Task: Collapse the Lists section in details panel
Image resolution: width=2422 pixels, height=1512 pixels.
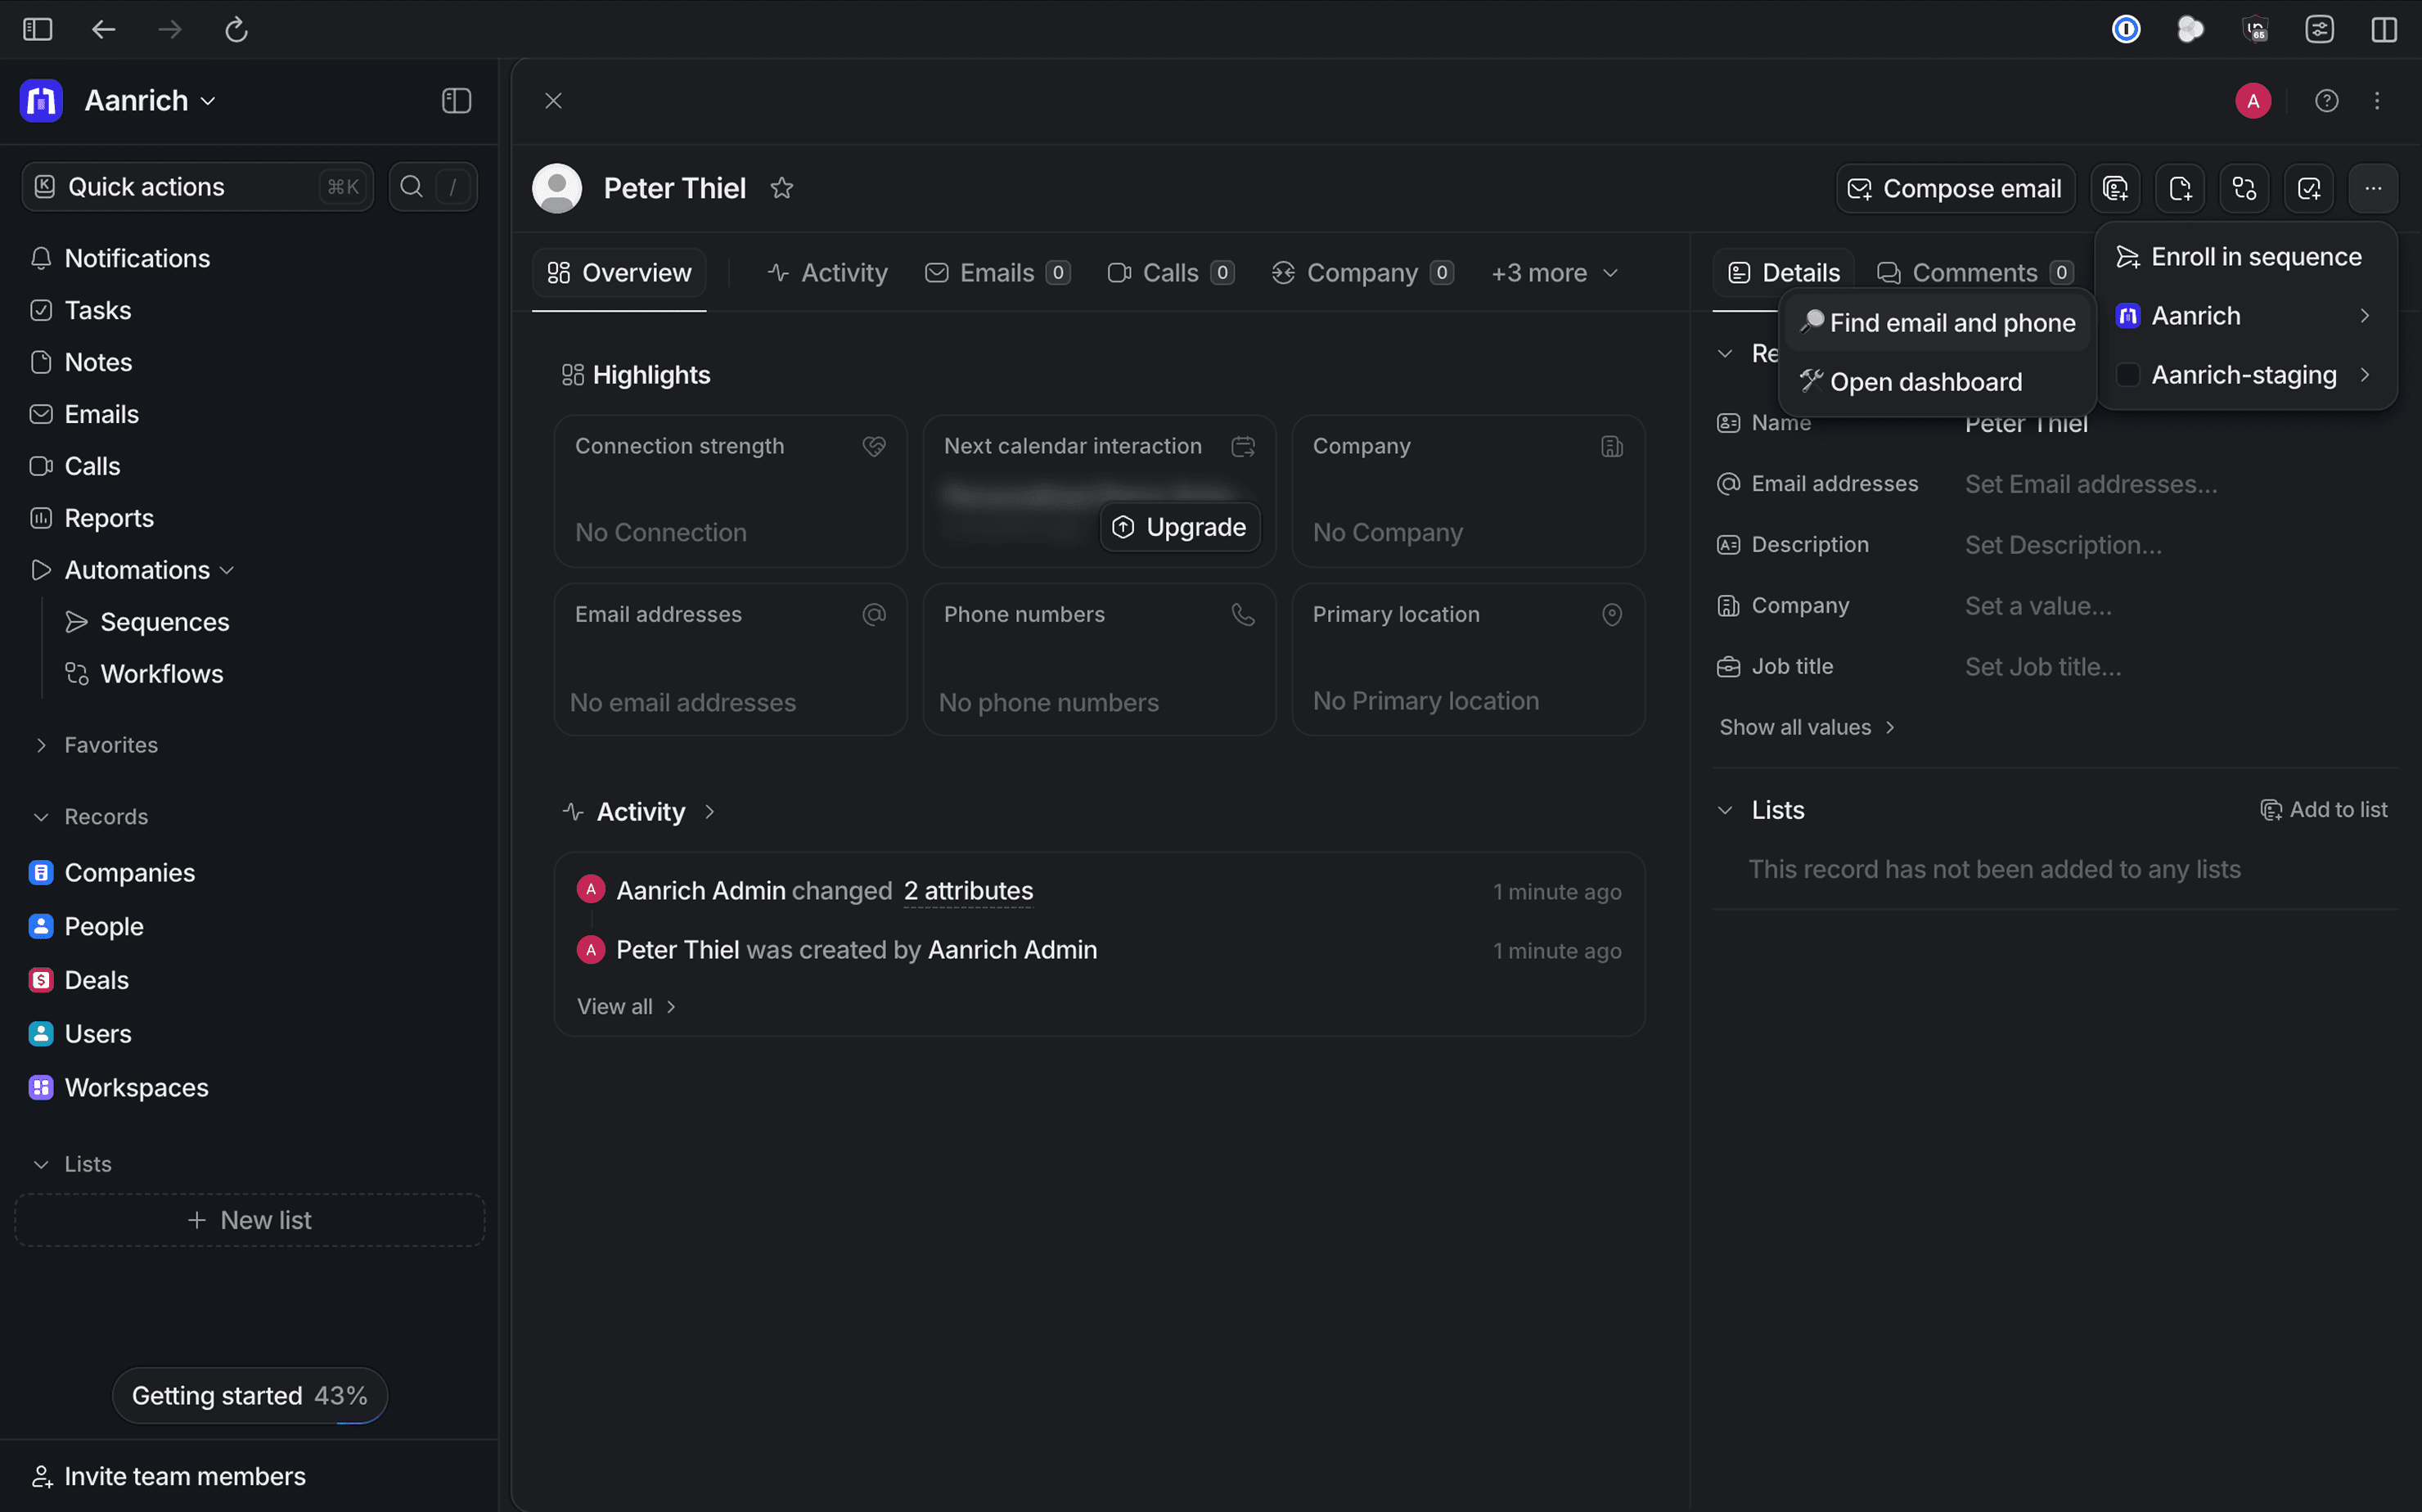Action: pyautogui.click(x=1725, y=810)
